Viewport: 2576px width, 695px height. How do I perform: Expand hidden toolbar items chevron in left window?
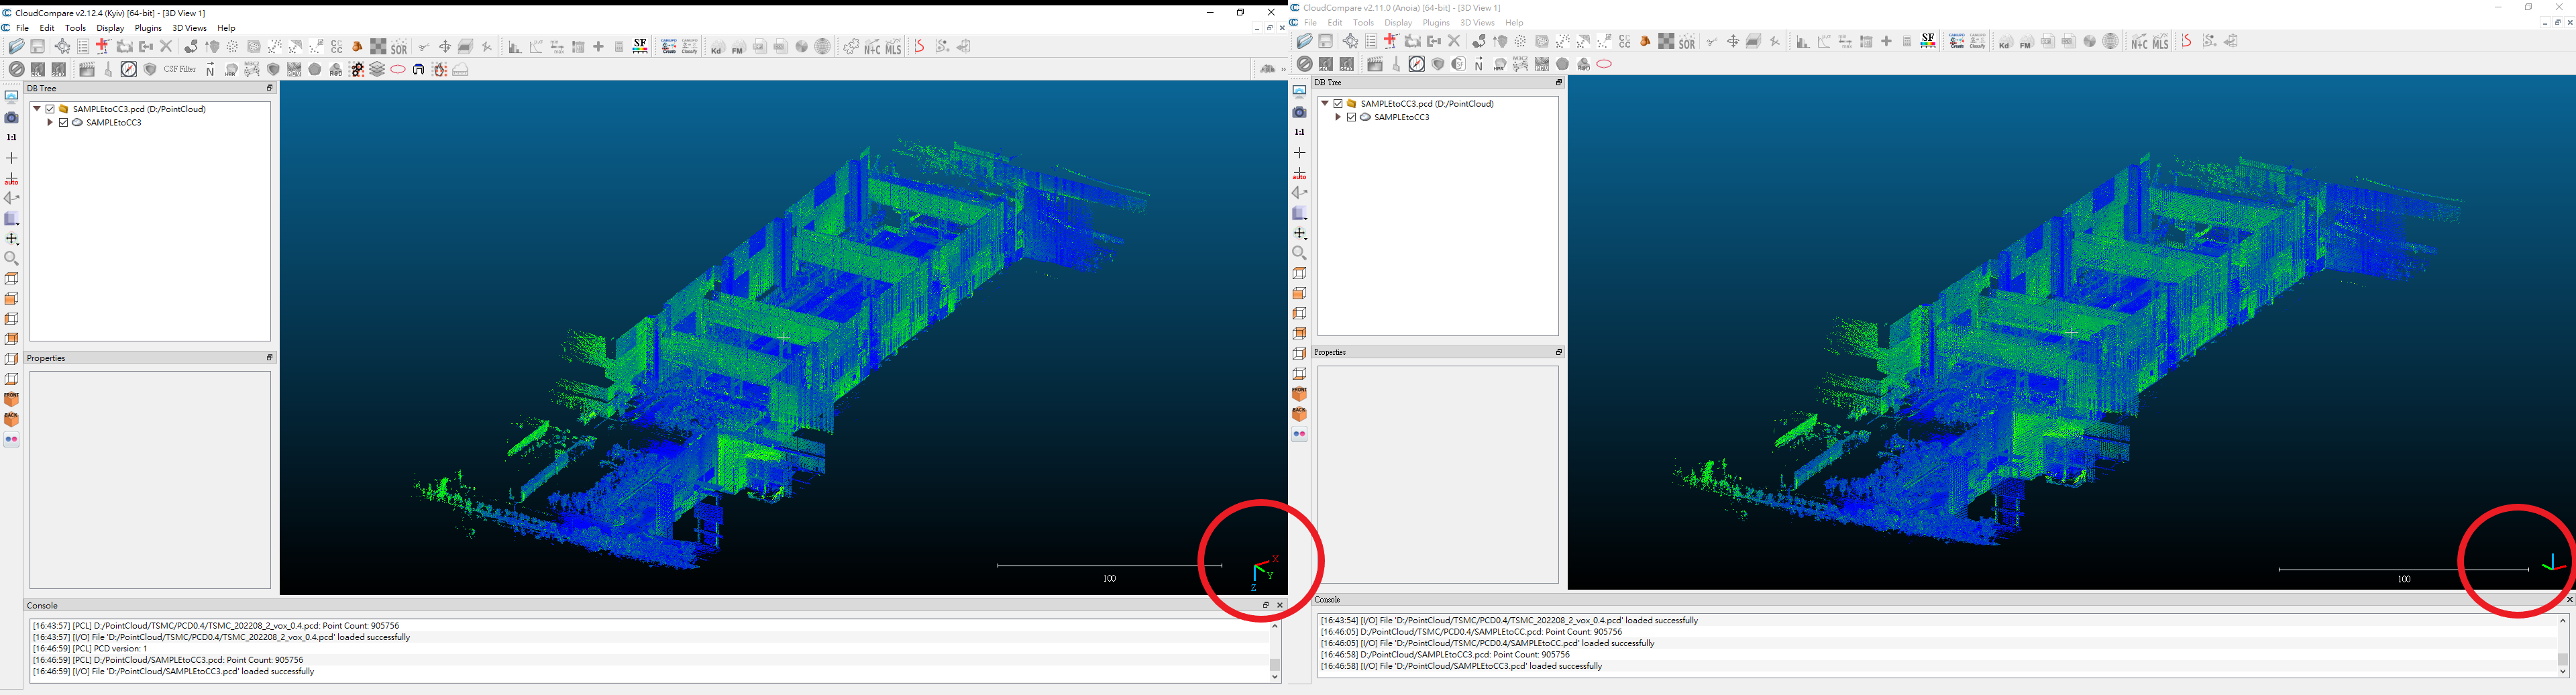[1282, 70]
